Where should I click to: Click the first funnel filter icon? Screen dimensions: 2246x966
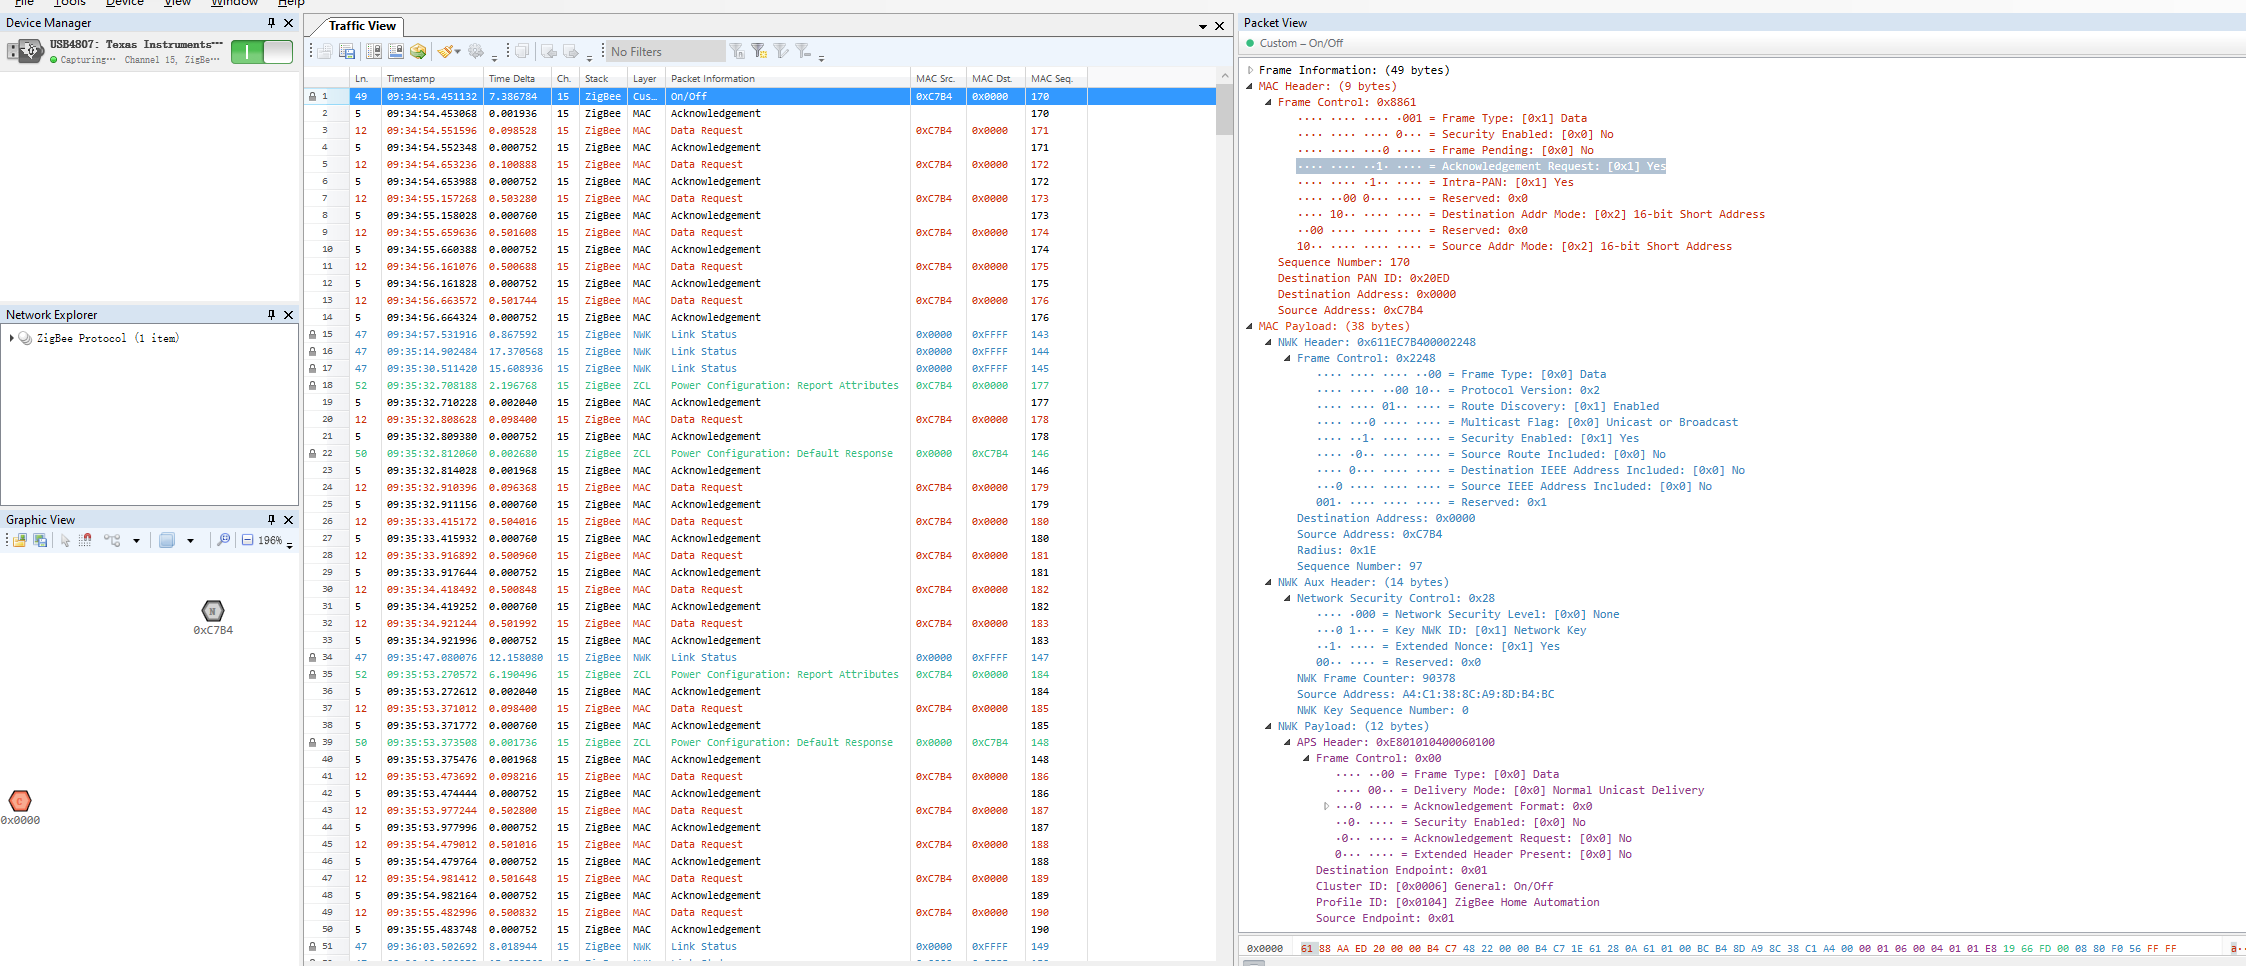(737, 51)
